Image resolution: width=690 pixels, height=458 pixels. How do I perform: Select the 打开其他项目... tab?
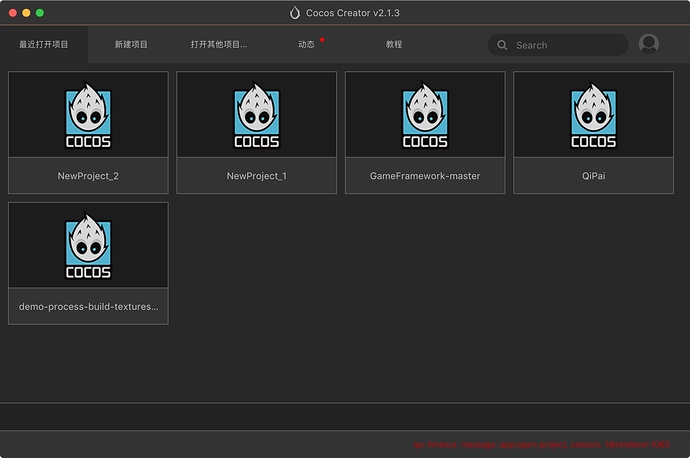pyautogui.click(x=219, y=44)
